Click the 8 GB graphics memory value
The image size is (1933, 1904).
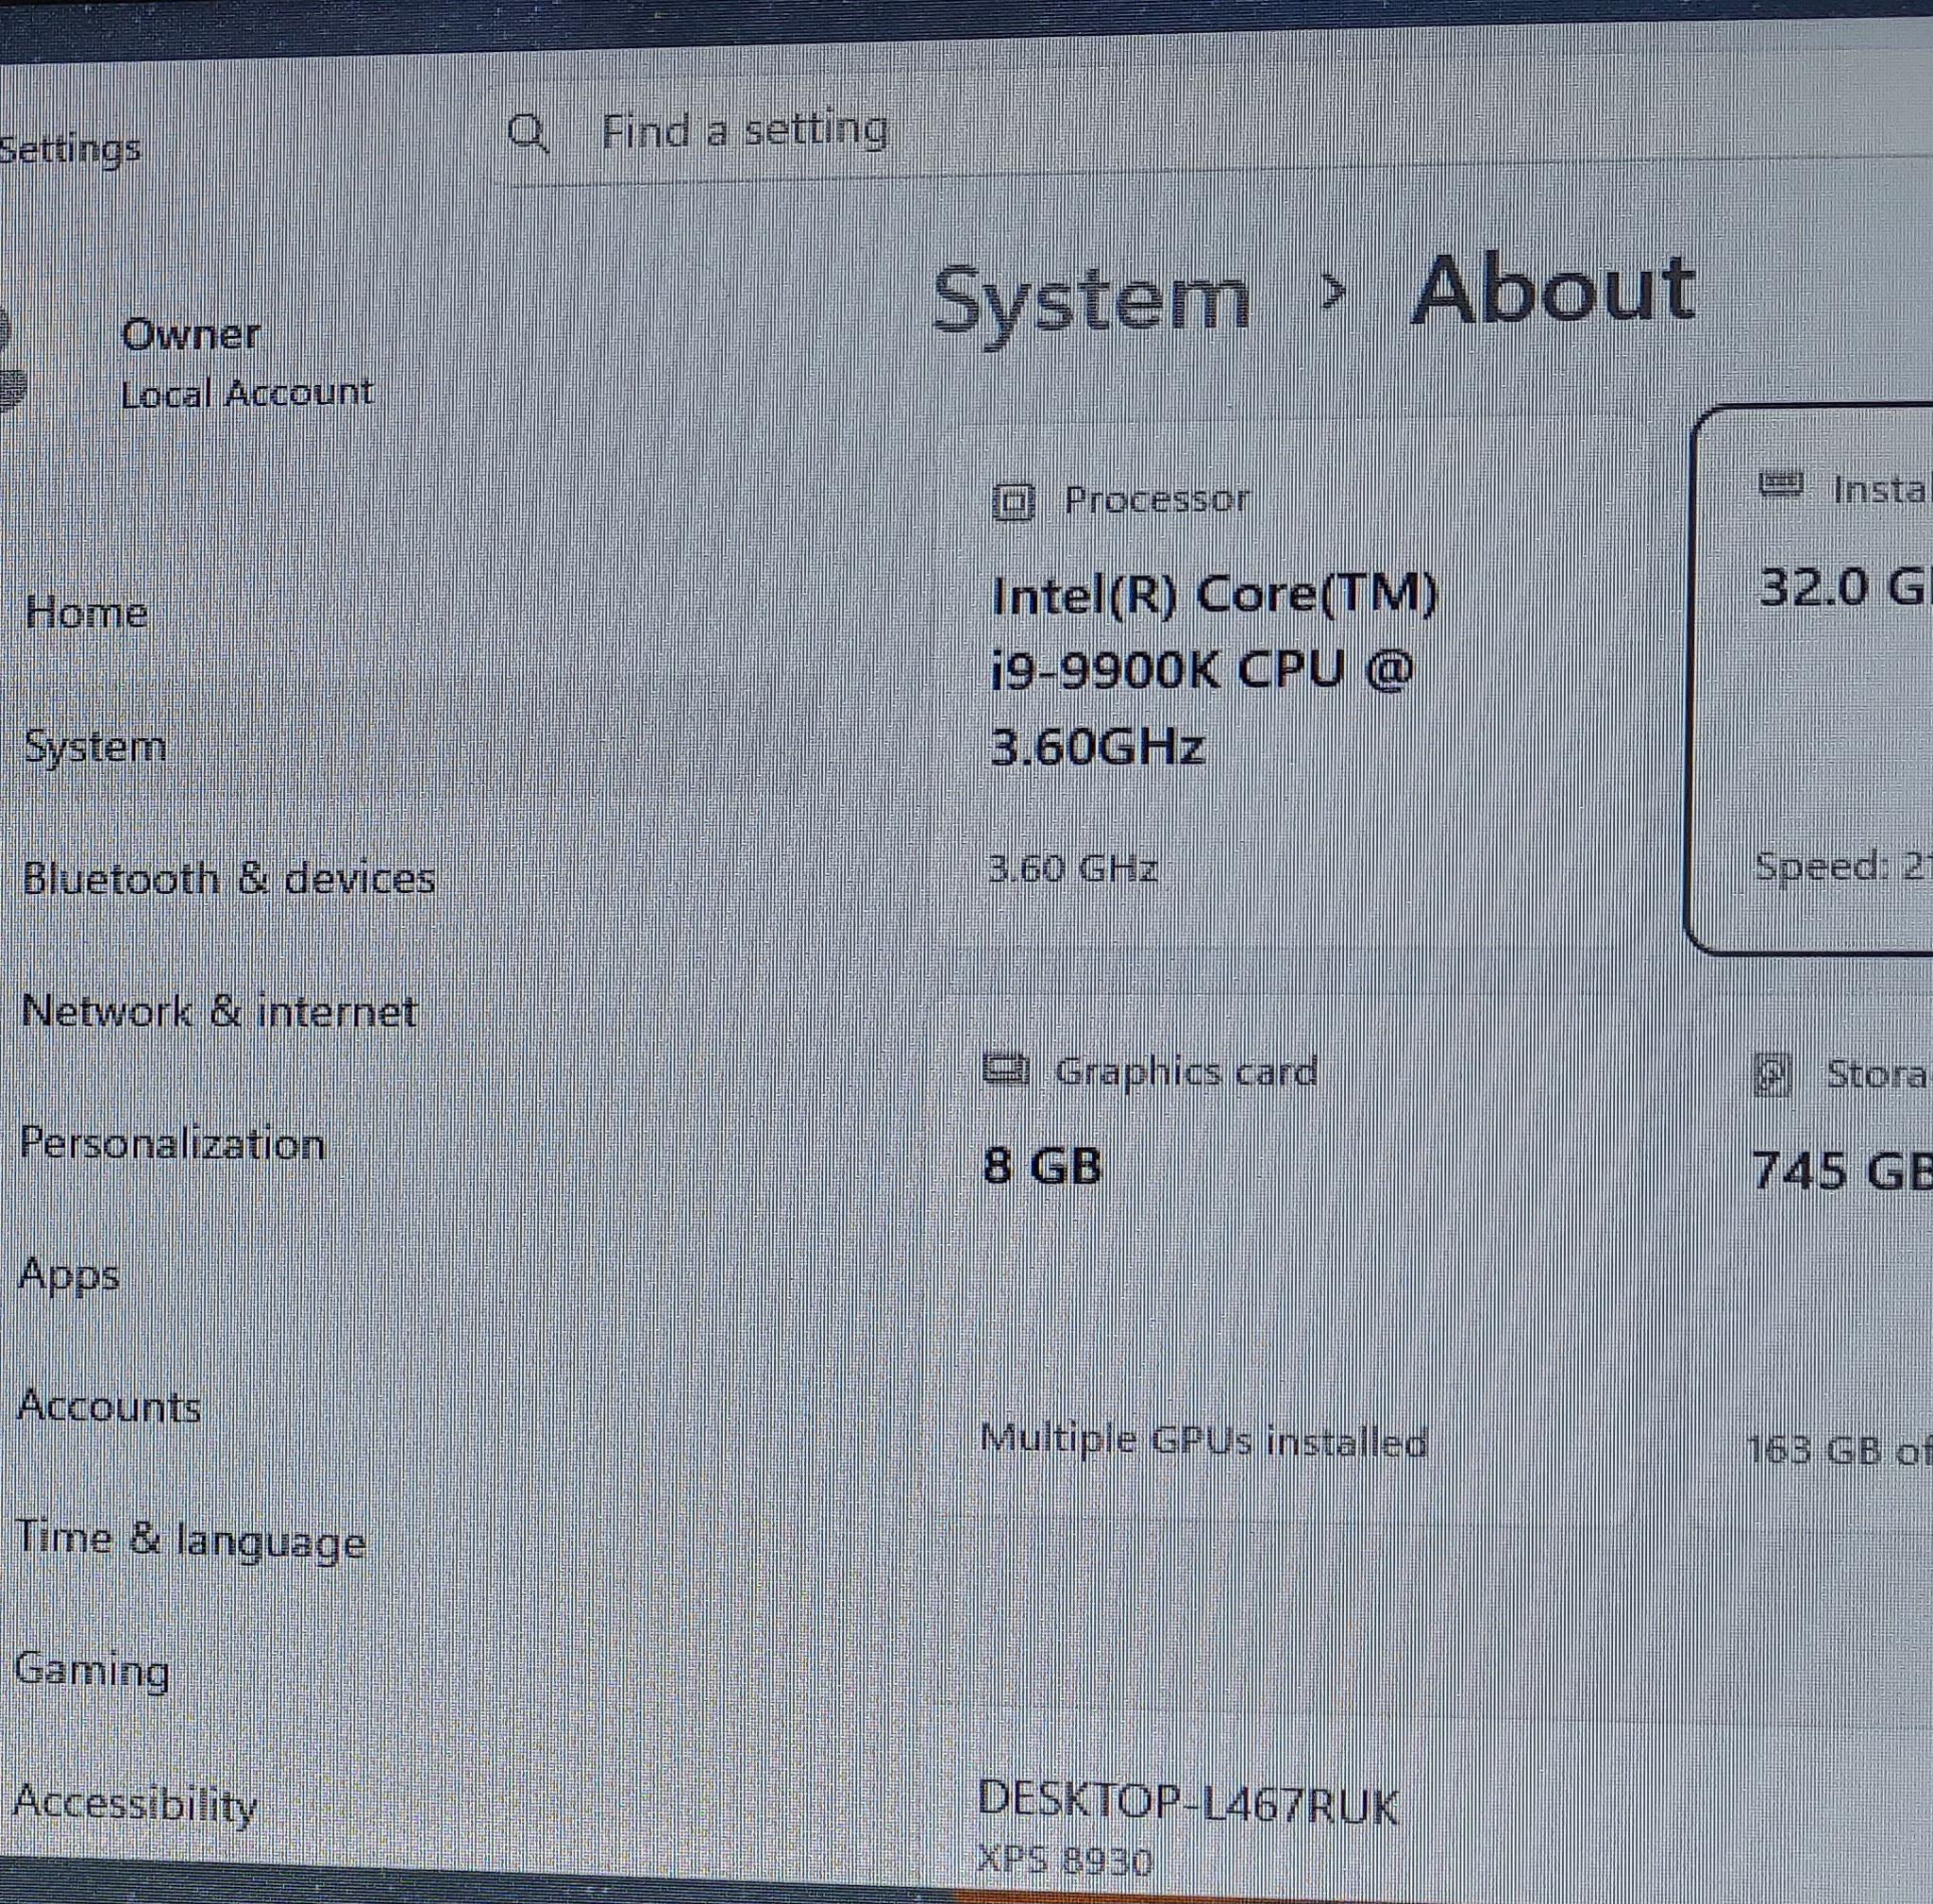pos(1042,1166)
